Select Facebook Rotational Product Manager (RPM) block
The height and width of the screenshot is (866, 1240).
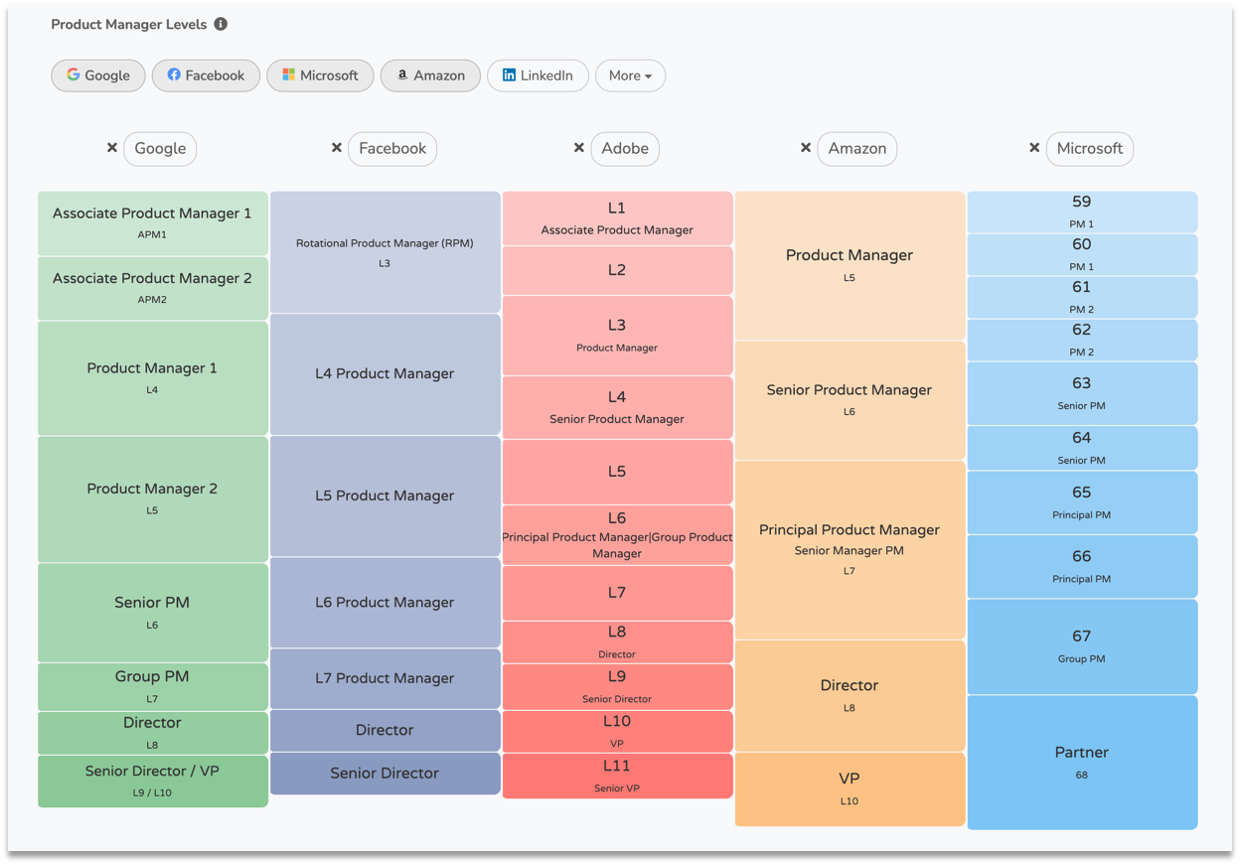pos(385,252)
